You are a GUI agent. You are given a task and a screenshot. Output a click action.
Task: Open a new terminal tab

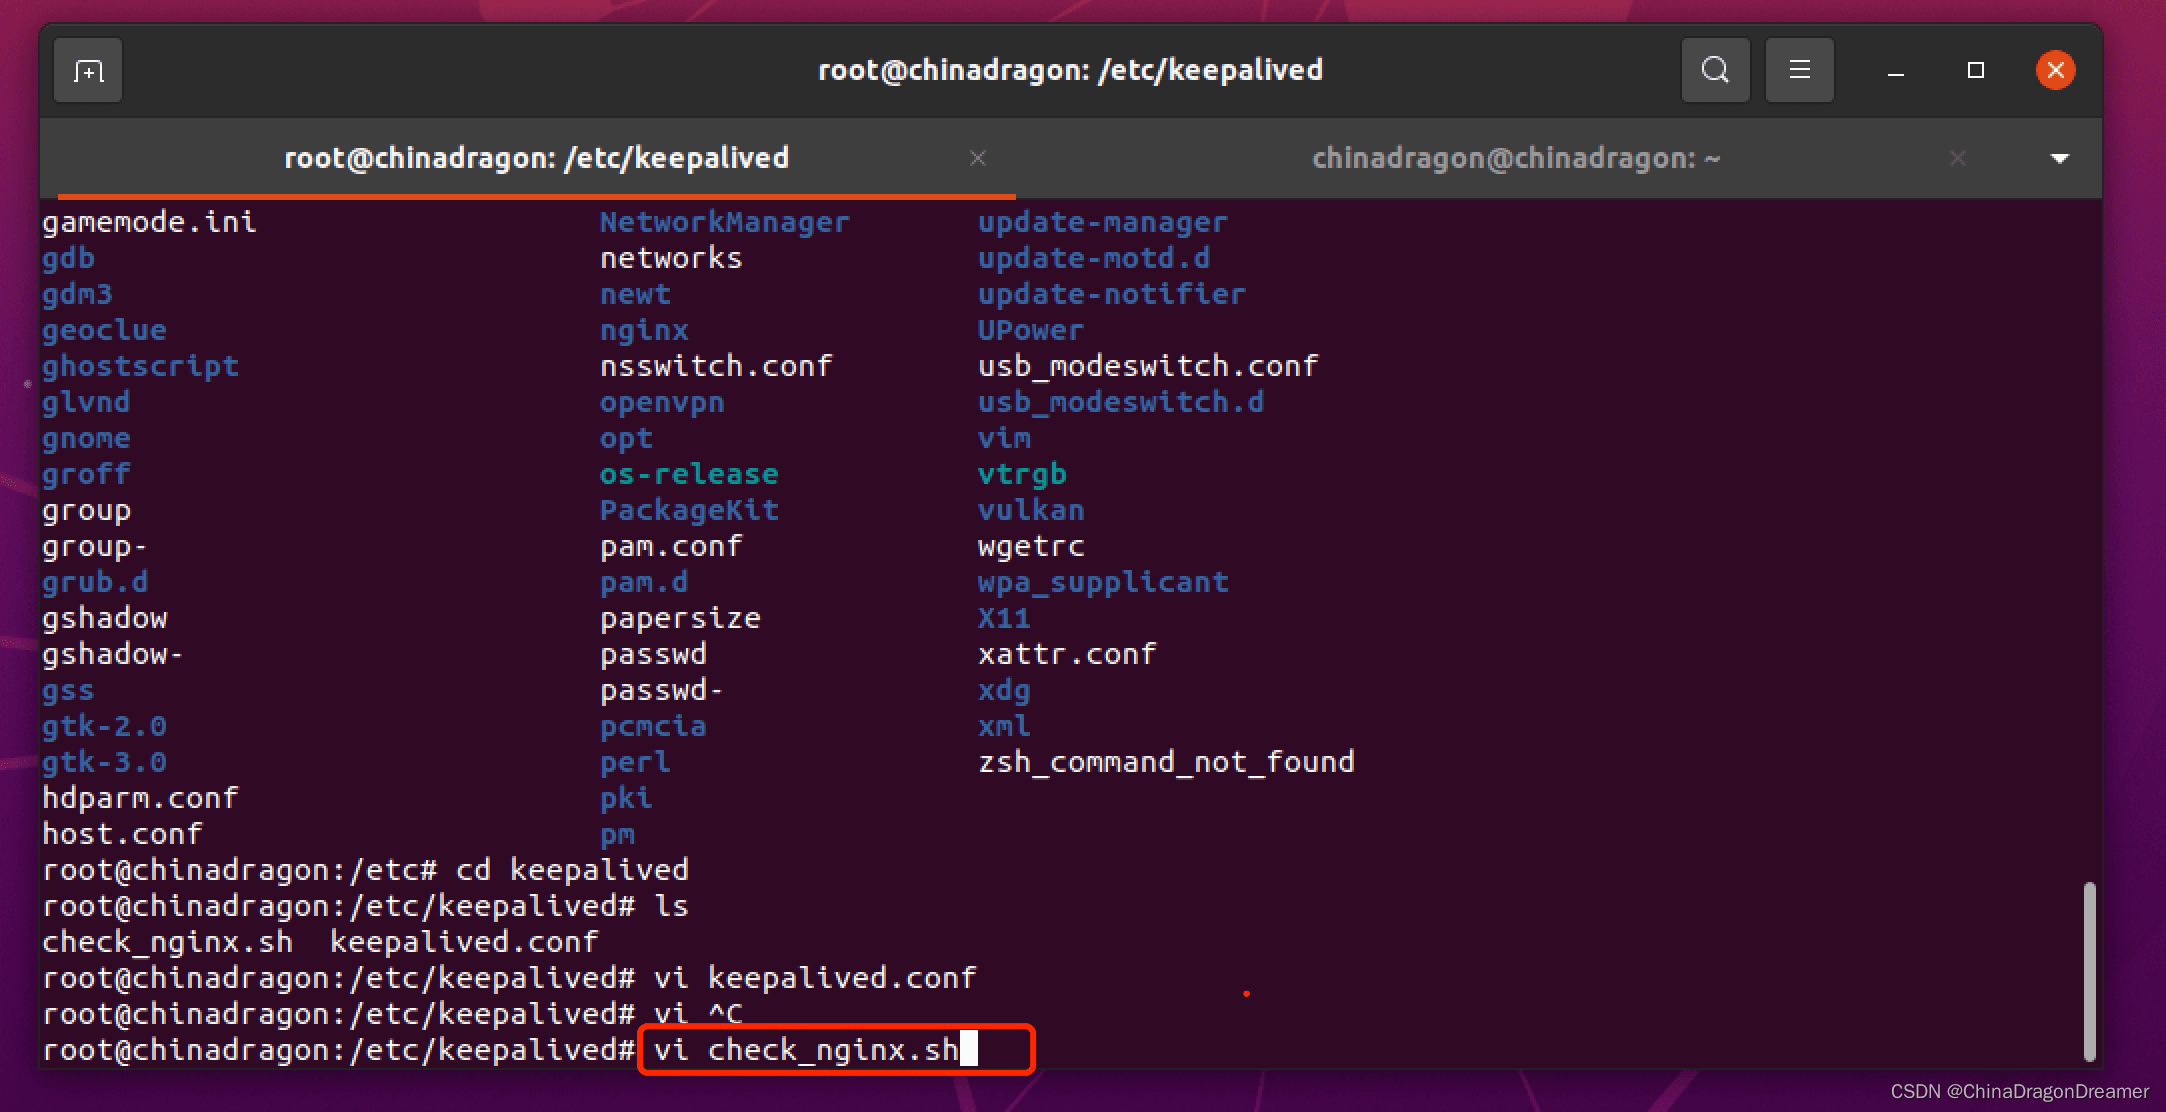(x=88, y=71)
